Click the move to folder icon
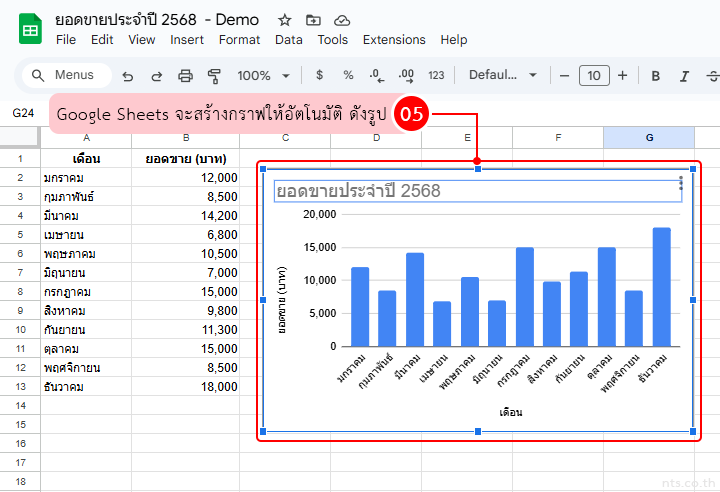The height and width of the screenshot is (492, 720). 314,20
